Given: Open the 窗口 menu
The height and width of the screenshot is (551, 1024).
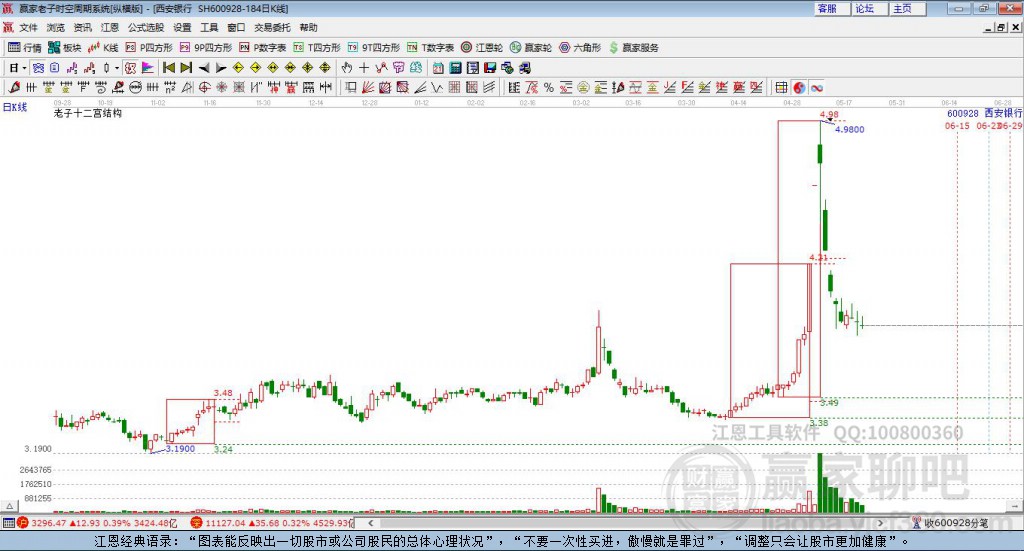Looking at the screenshot, I should [x=236, y=27].
